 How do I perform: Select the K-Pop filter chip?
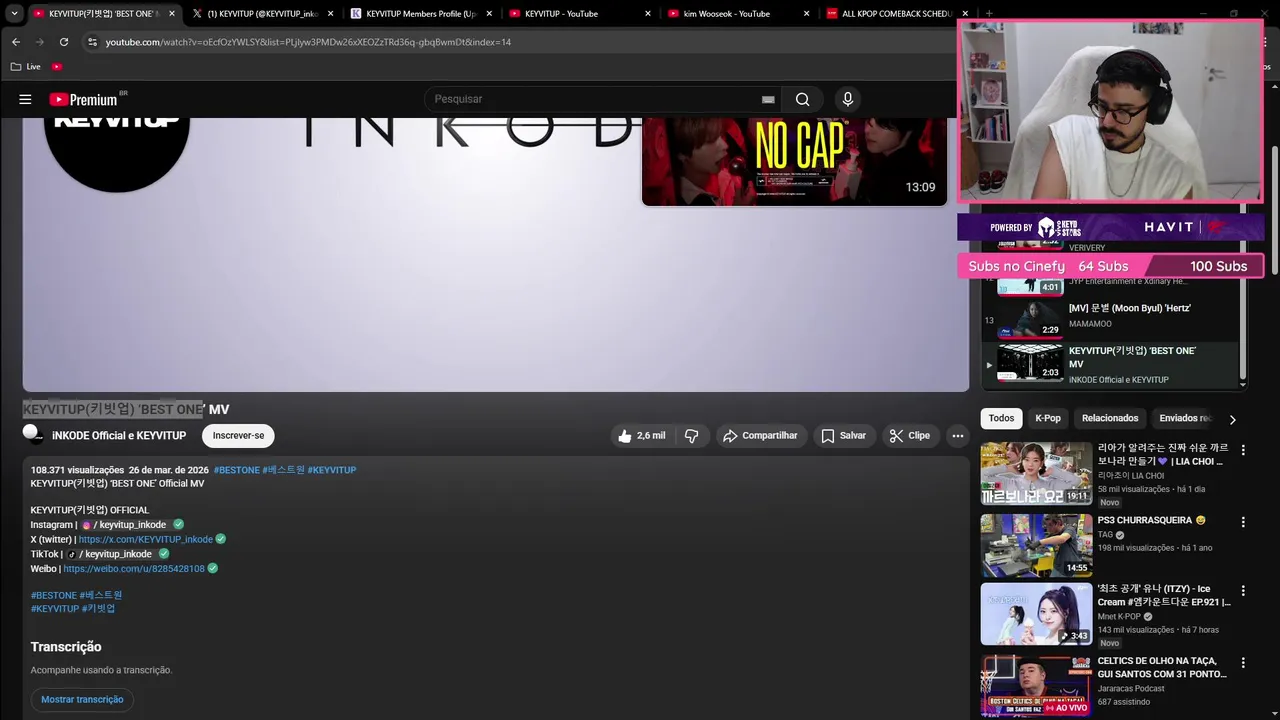tap(1048, 418)
